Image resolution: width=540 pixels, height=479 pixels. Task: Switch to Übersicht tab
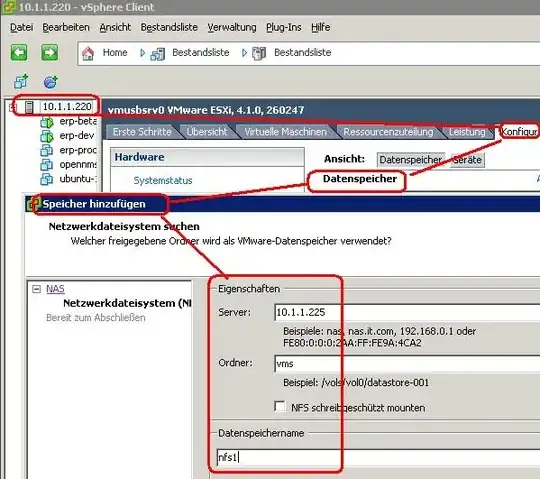coord(207,132)
